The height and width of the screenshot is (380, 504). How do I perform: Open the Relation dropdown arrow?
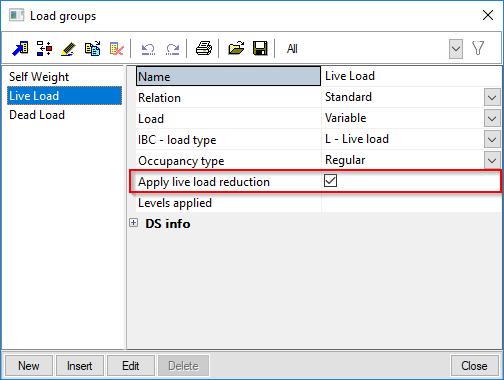(492, 98)
